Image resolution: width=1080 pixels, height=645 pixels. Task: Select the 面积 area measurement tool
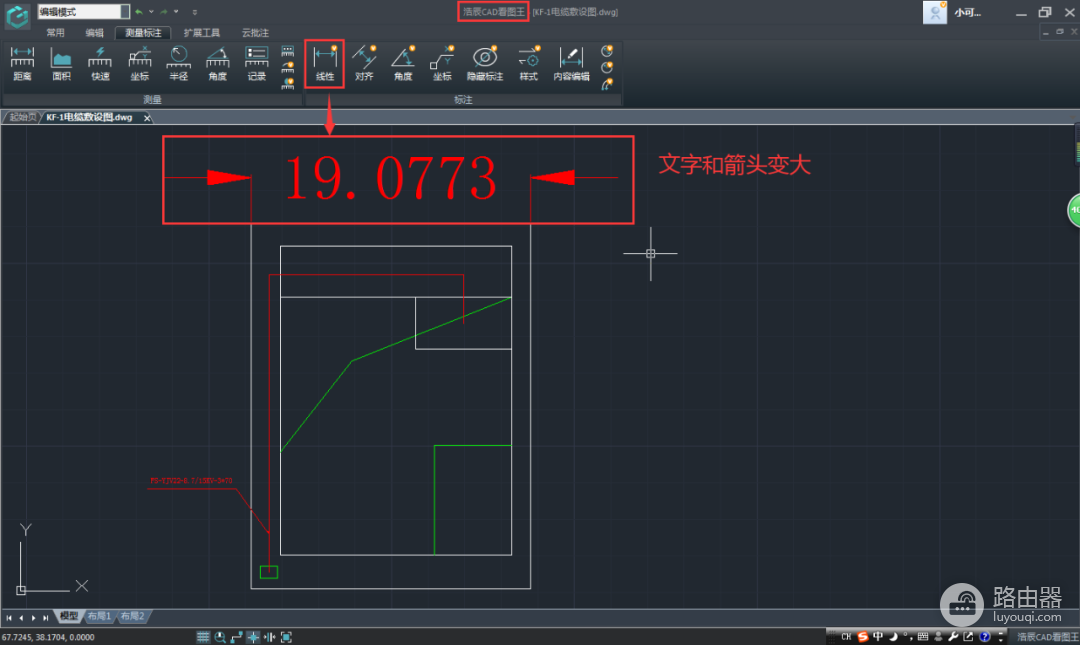click(x=61, y=64)
